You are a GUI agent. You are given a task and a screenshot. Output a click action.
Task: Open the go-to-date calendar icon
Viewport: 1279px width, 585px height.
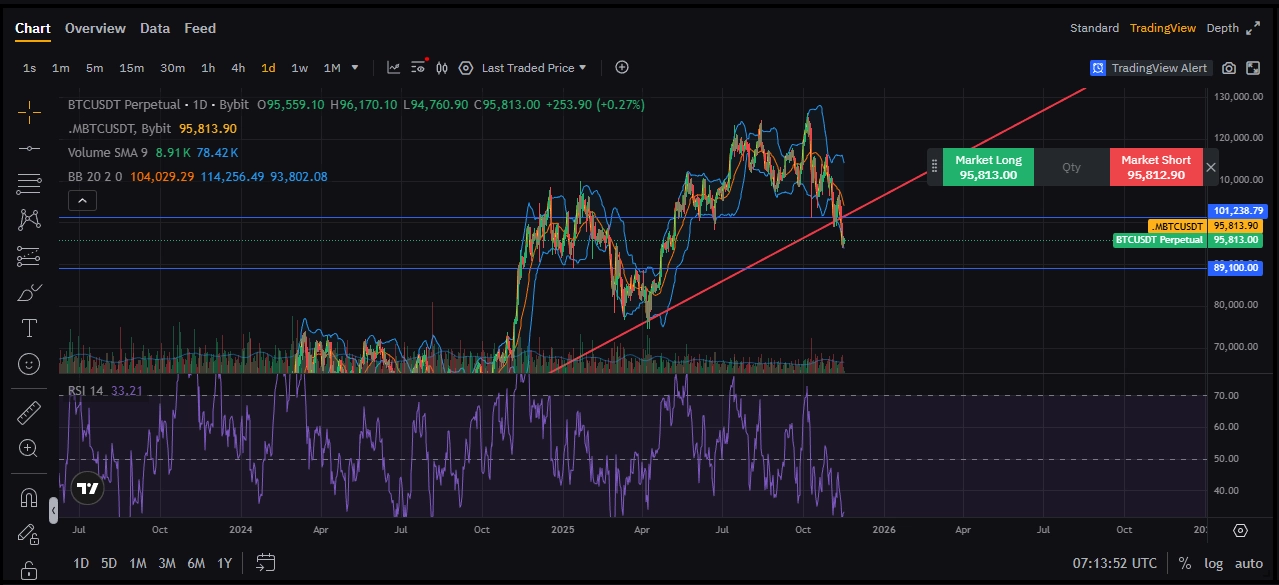coord(266,563)
